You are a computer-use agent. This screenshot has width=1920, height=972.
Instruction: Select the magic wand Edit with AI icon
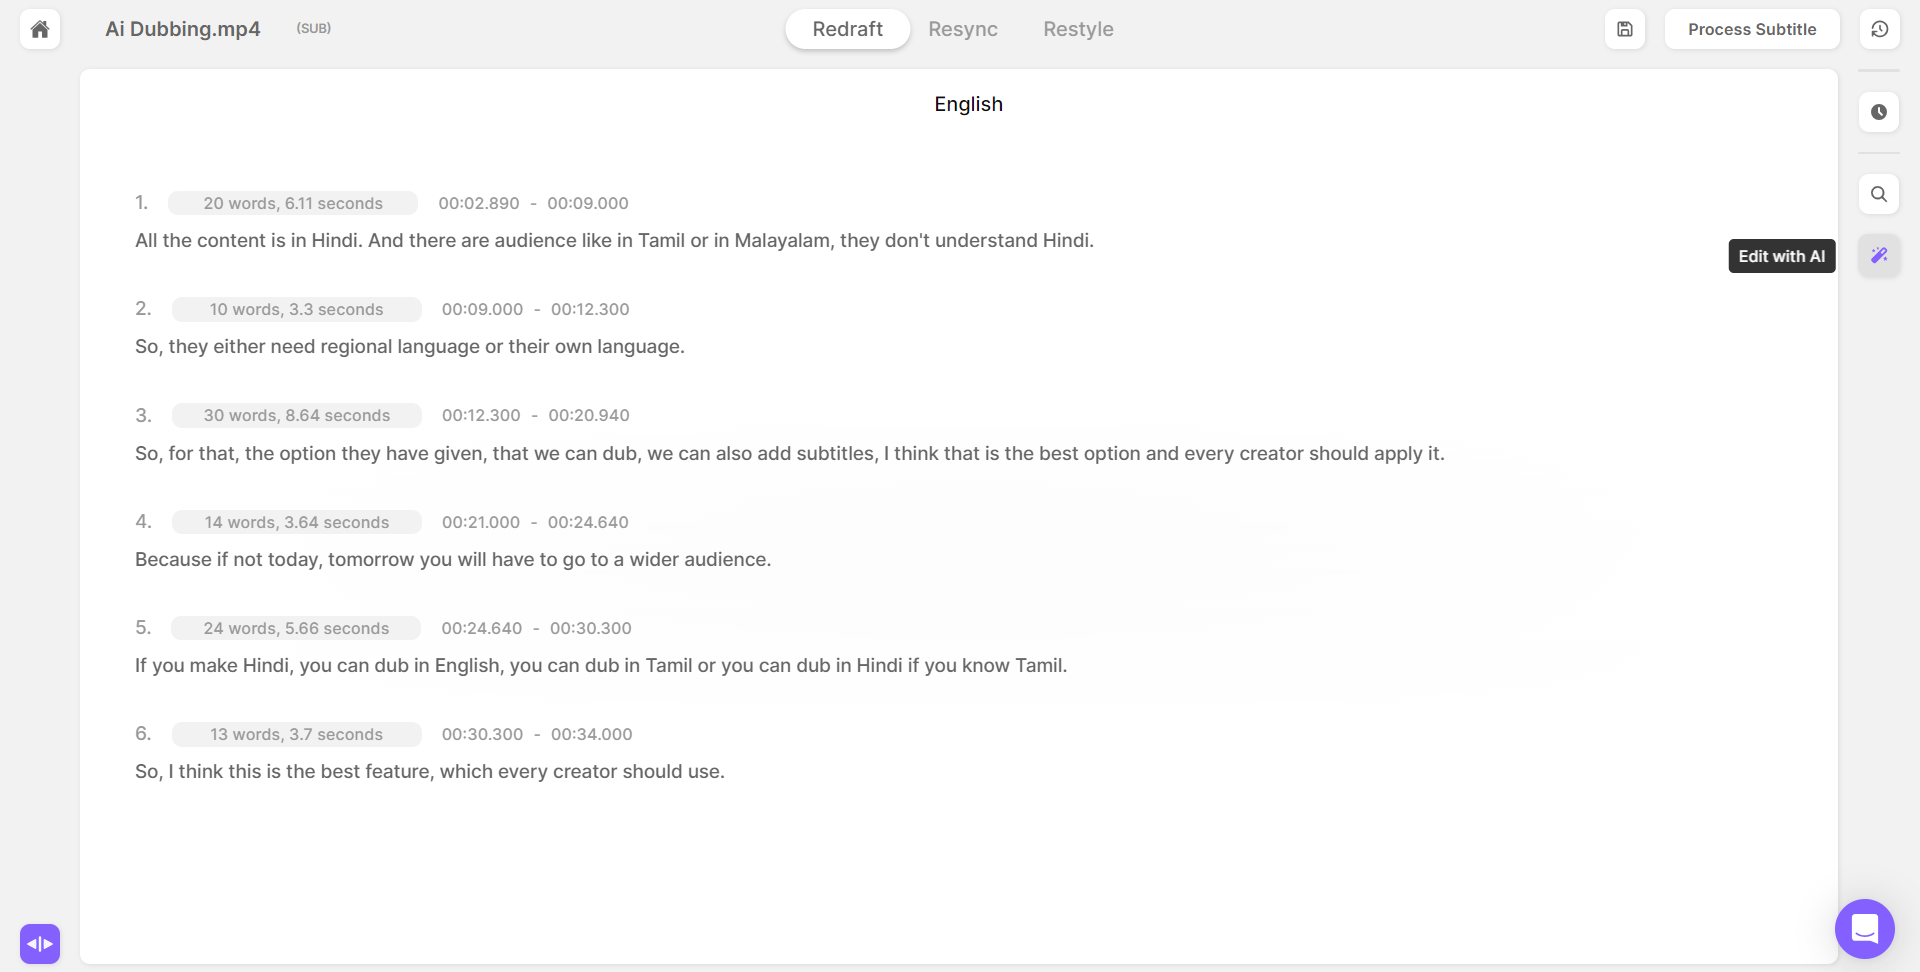coord(1879,255)
